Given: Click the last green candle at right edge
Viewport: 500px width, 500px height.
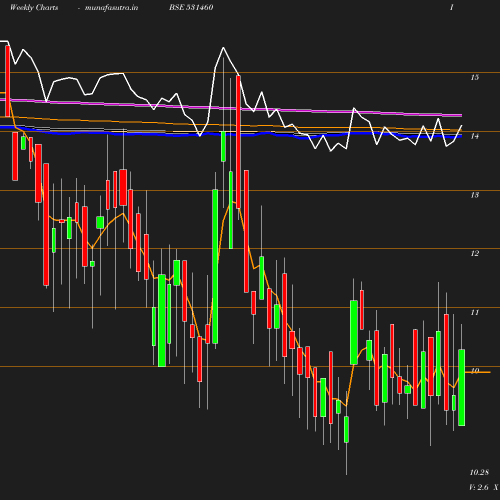Looking at the screenshot, I should [x=462, y=387].
